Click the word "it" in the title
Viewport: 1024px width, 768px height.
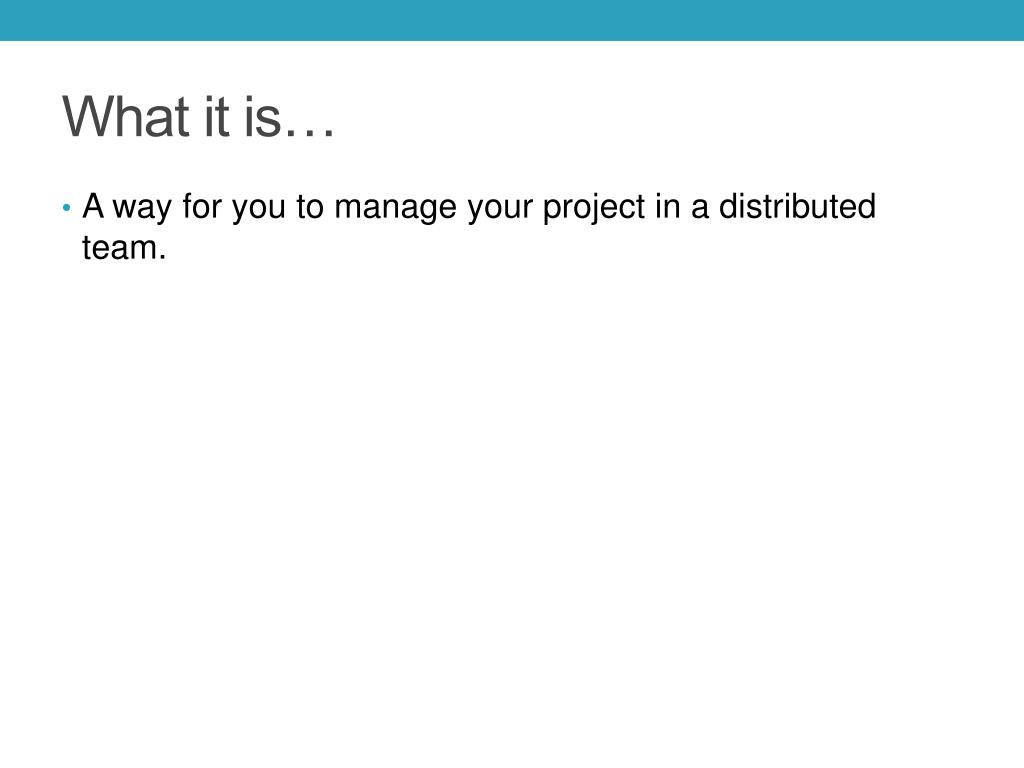217,116
